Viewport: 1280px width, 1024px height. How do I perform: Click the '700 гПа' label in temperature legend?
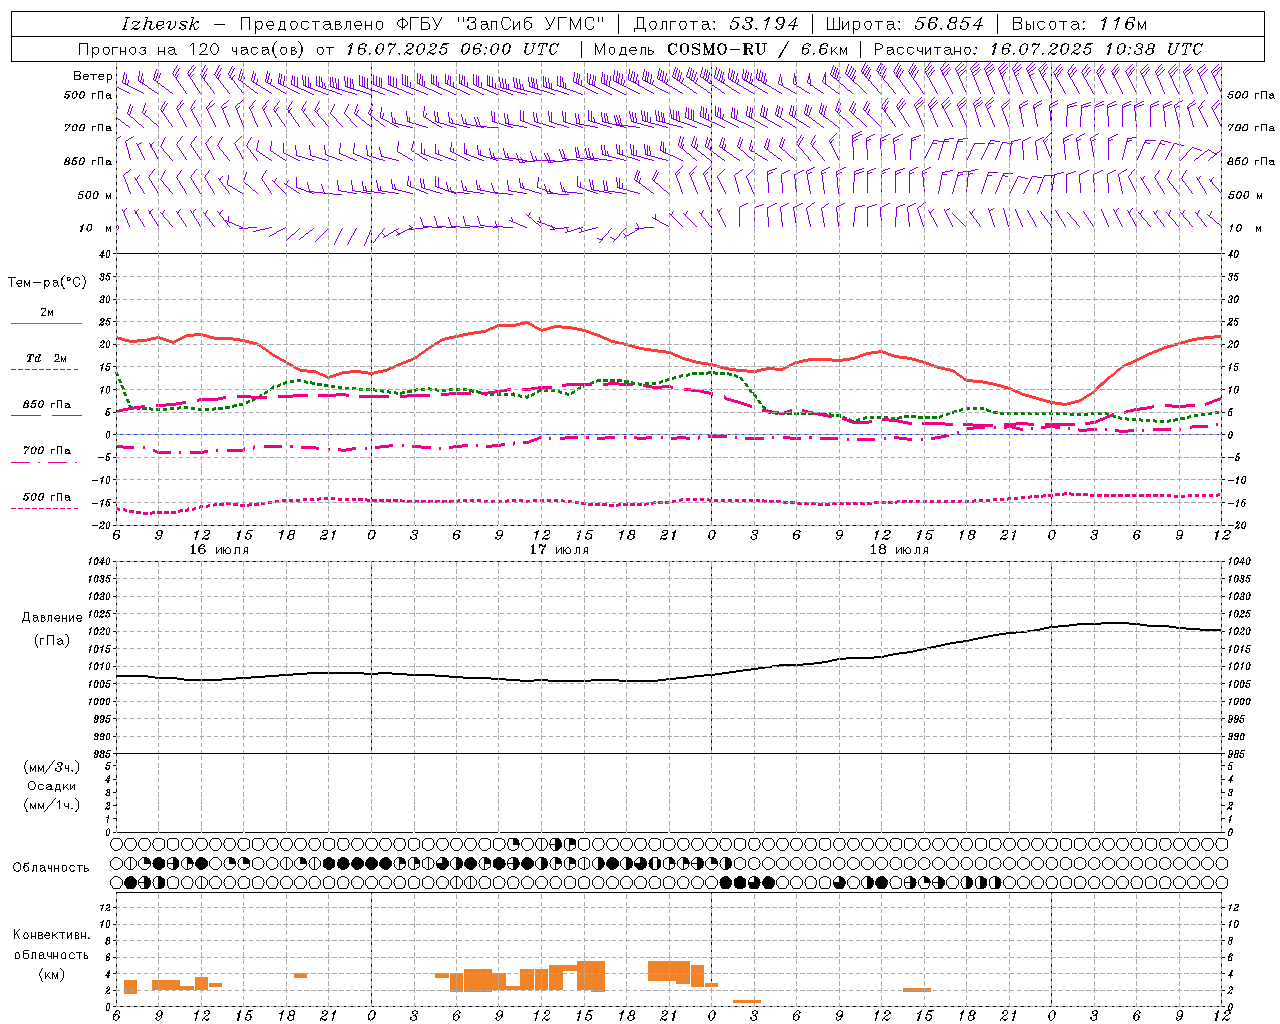click(47, 451)
